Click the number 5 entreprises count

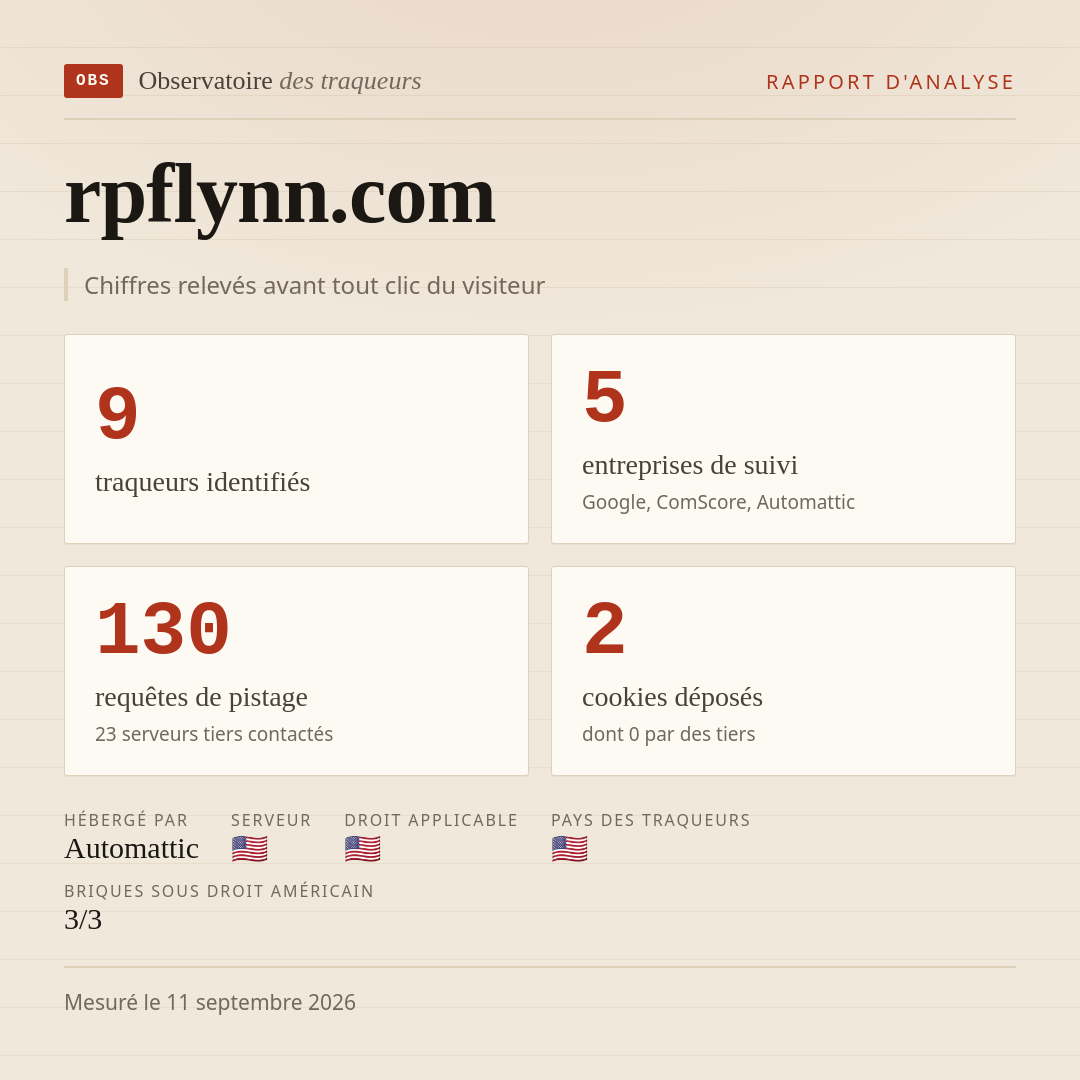(604, 397)
